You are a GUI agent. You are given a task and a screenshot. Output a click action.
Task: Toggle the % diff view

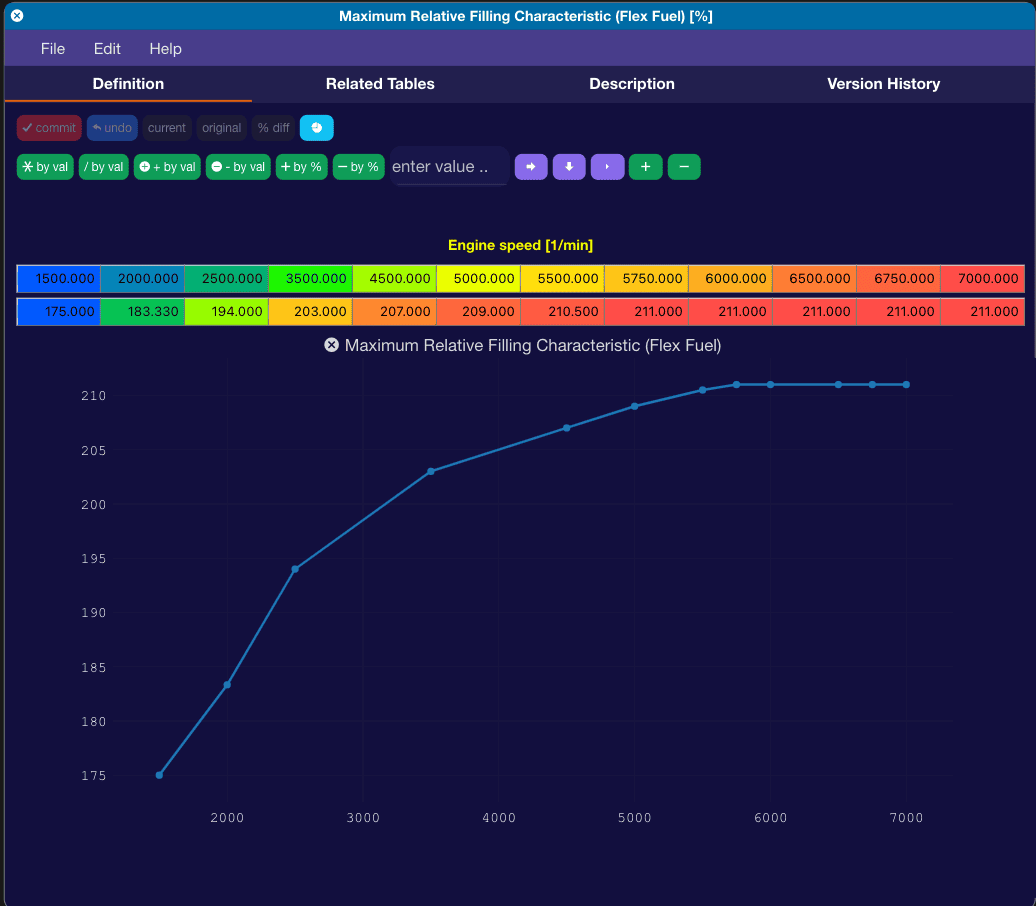pyautogui.click(x=274, y=128)
